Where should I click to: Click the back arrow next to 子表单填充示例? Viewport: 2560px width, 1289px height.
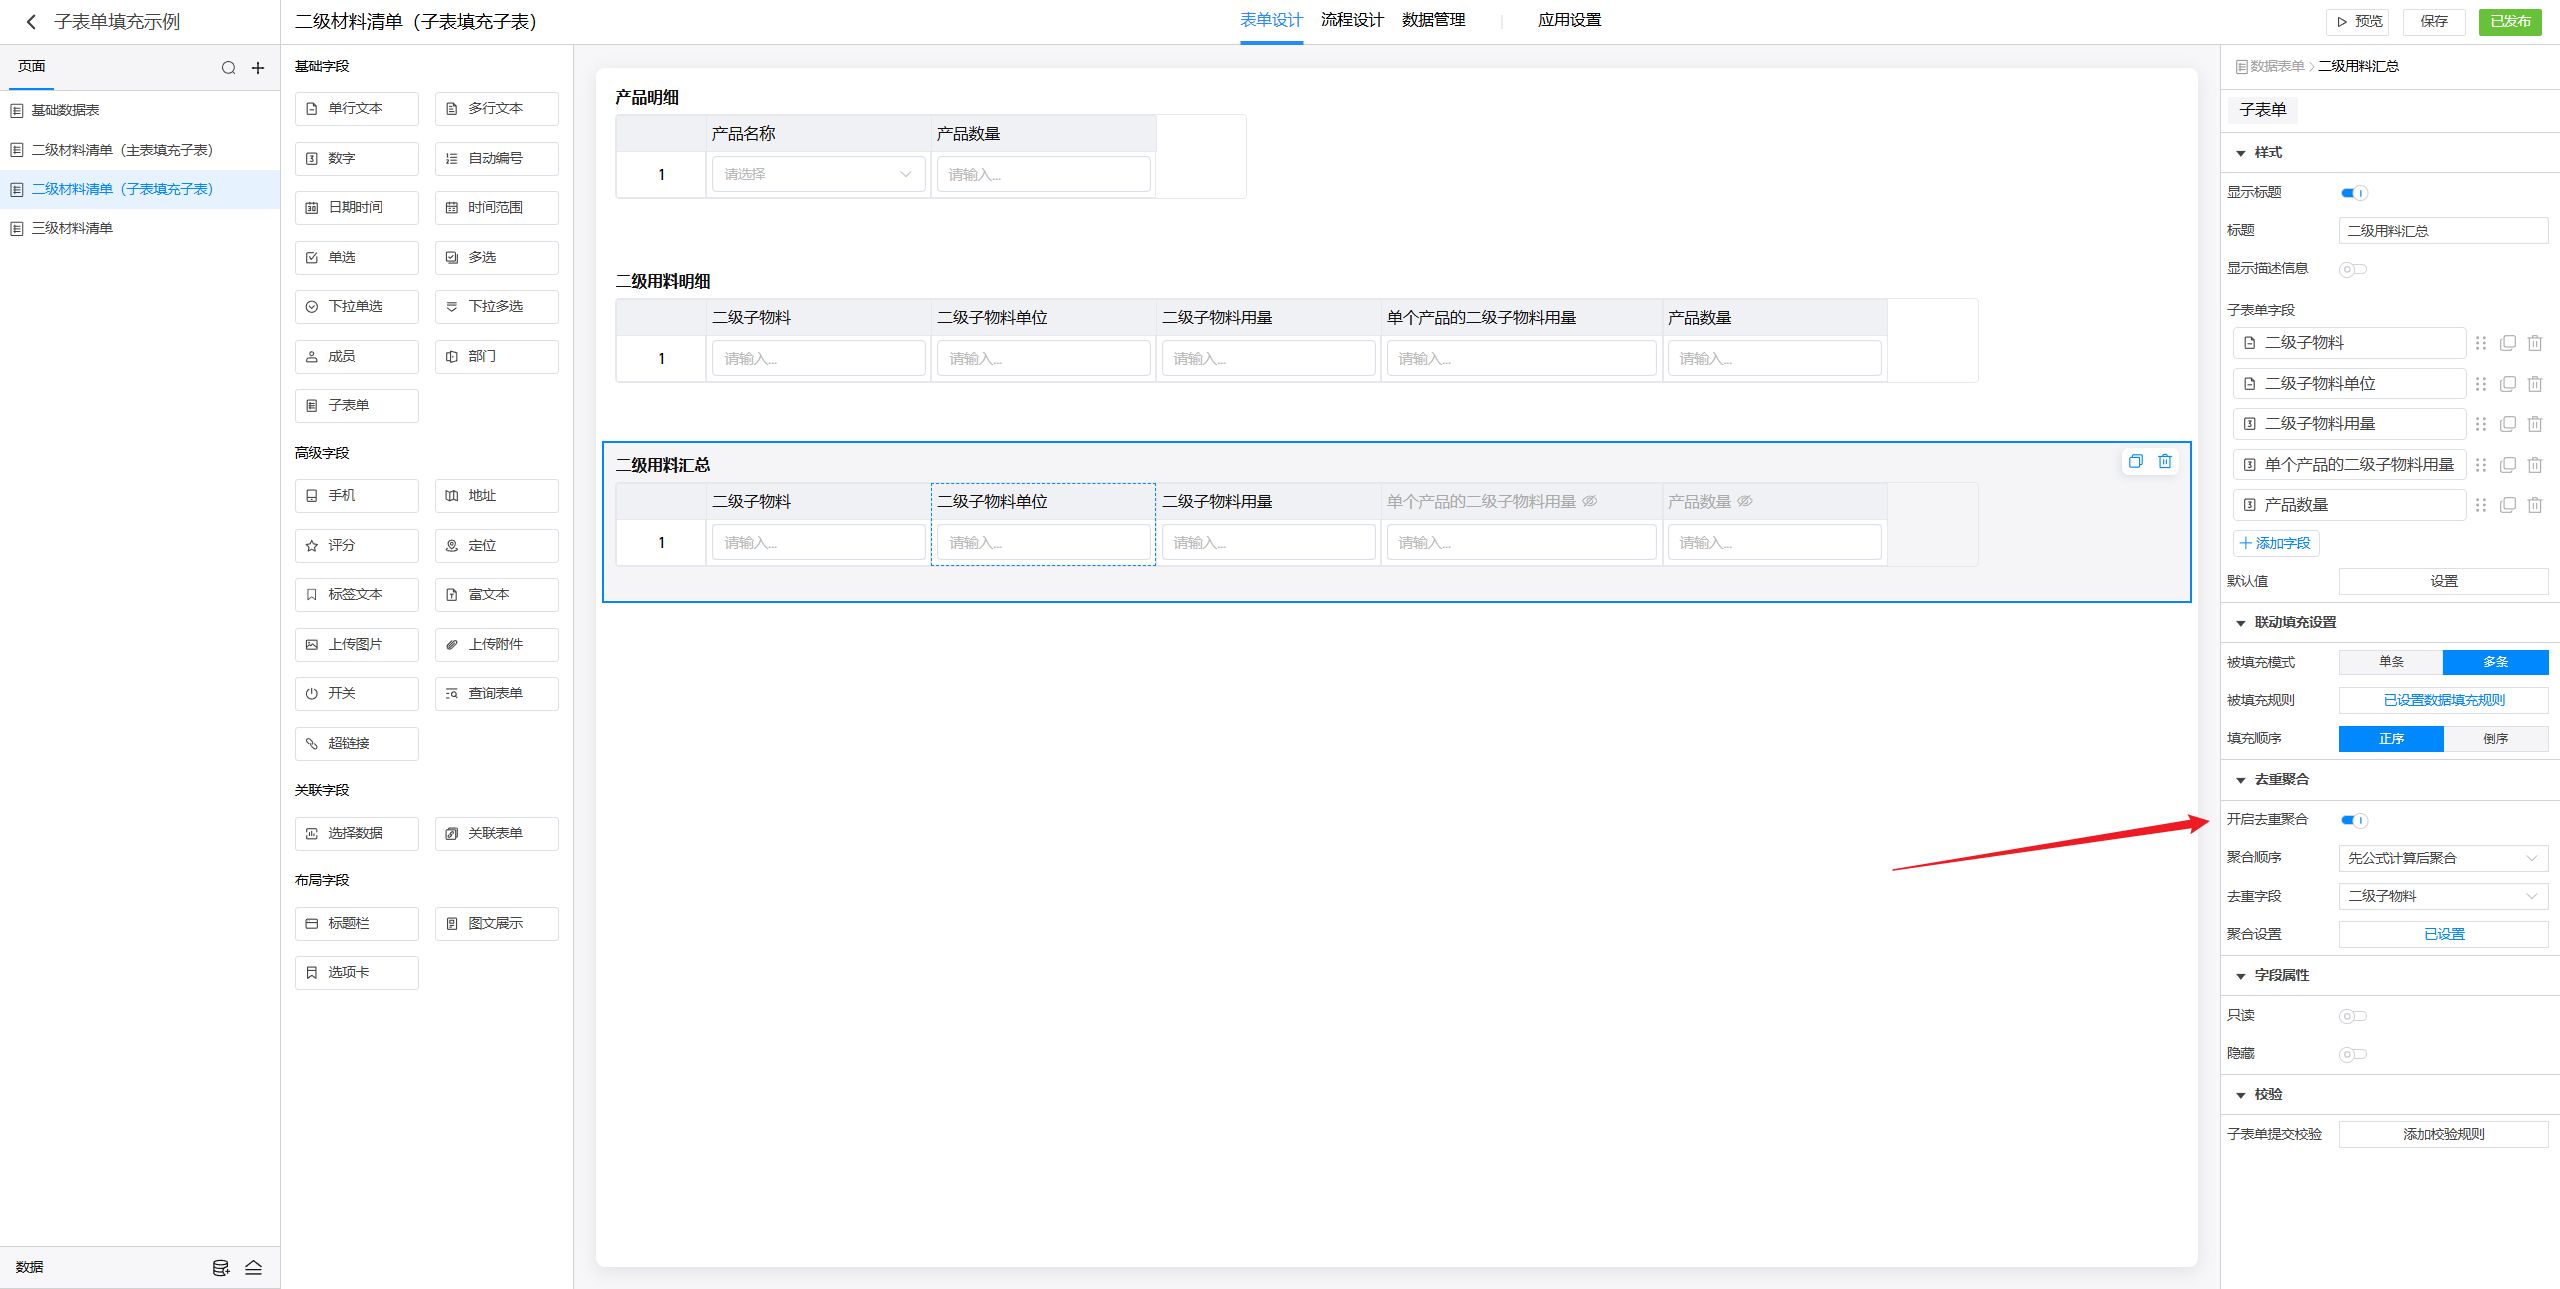pos(31,22)
